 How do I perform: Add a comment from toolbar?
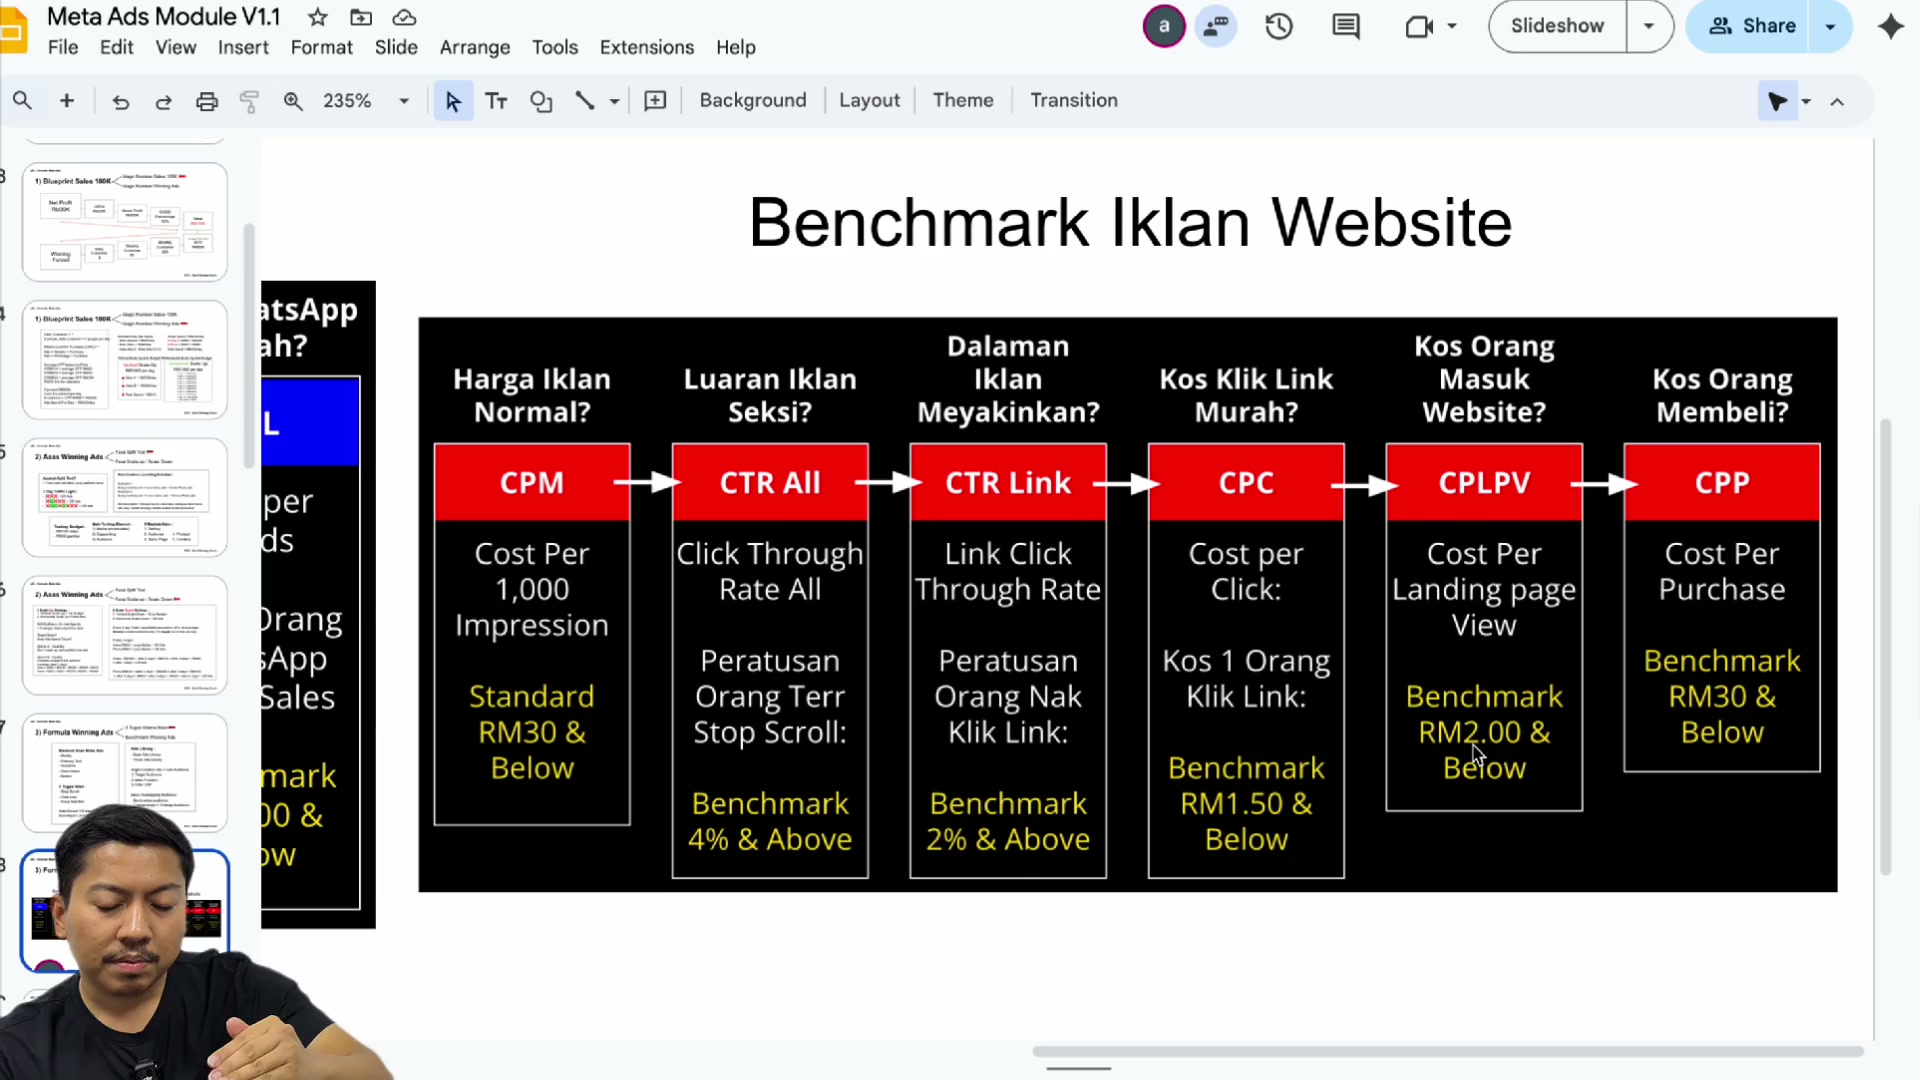tap(655, 101)
